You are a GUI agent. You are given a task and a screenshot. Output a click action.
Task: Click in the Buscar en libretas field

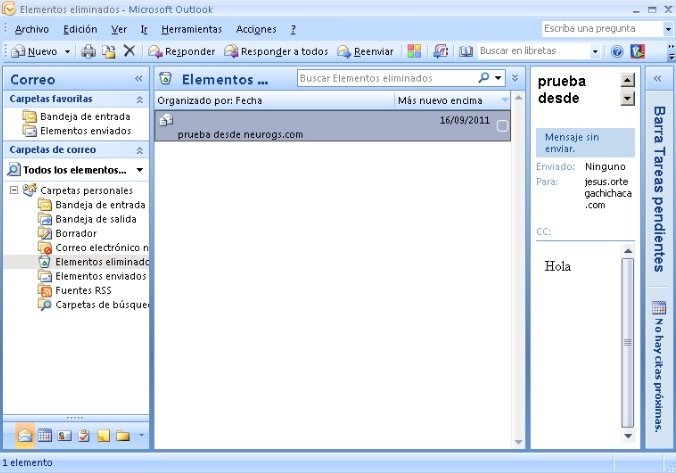[534, 51]
